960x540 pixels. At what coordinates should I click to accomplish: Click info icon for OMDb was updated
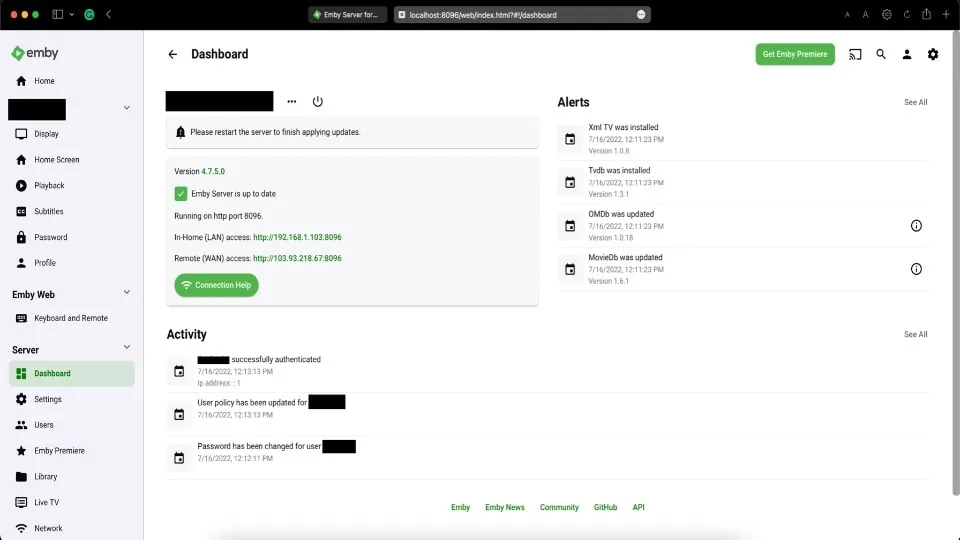[916, 226]
